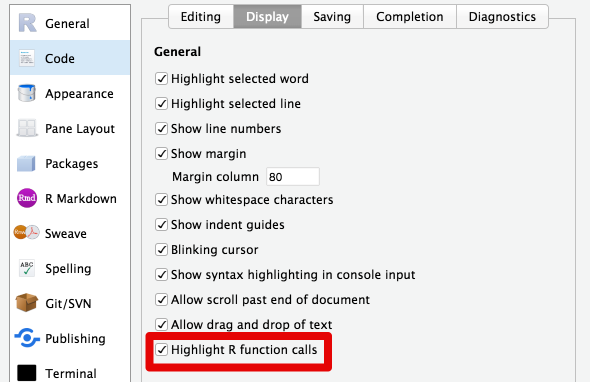Click the Code section document icon

(x=27, y=58)
